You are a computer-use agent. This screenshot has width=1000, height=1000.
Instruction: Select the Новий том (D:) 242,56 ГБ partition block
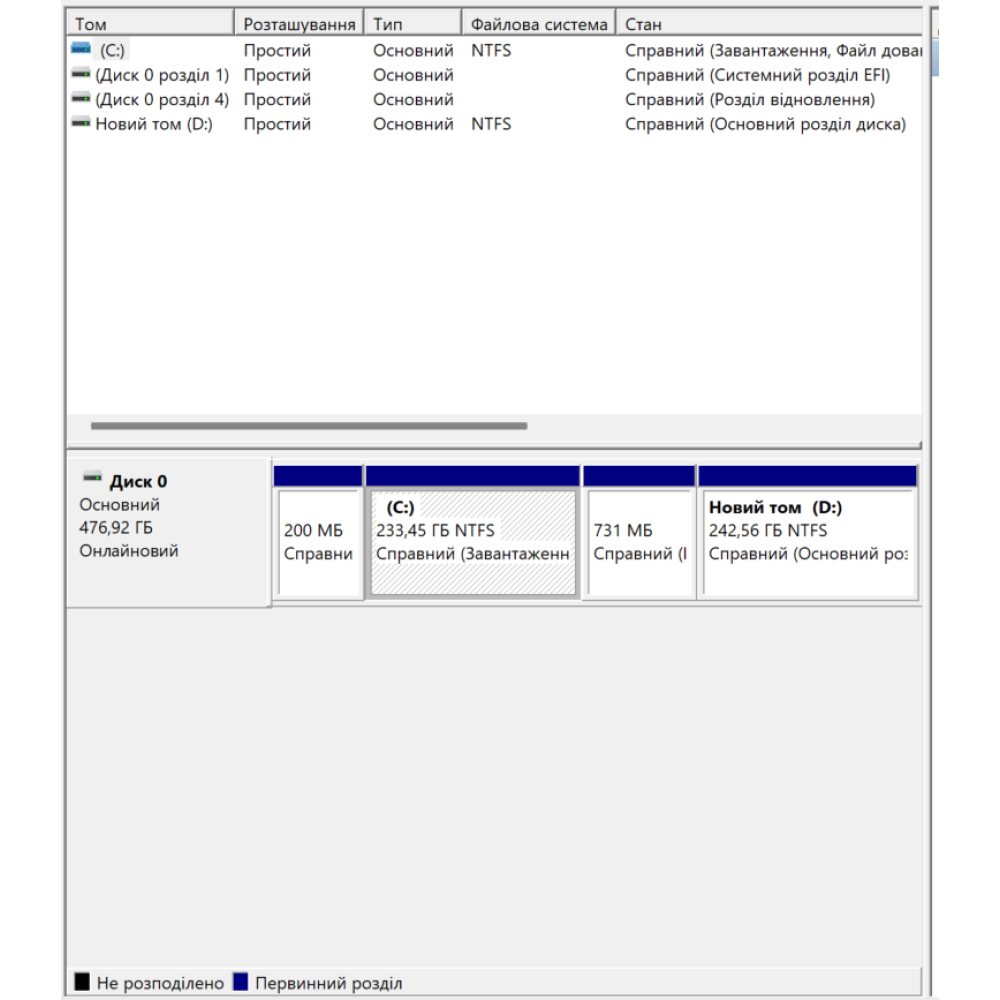tap(808, 542)
